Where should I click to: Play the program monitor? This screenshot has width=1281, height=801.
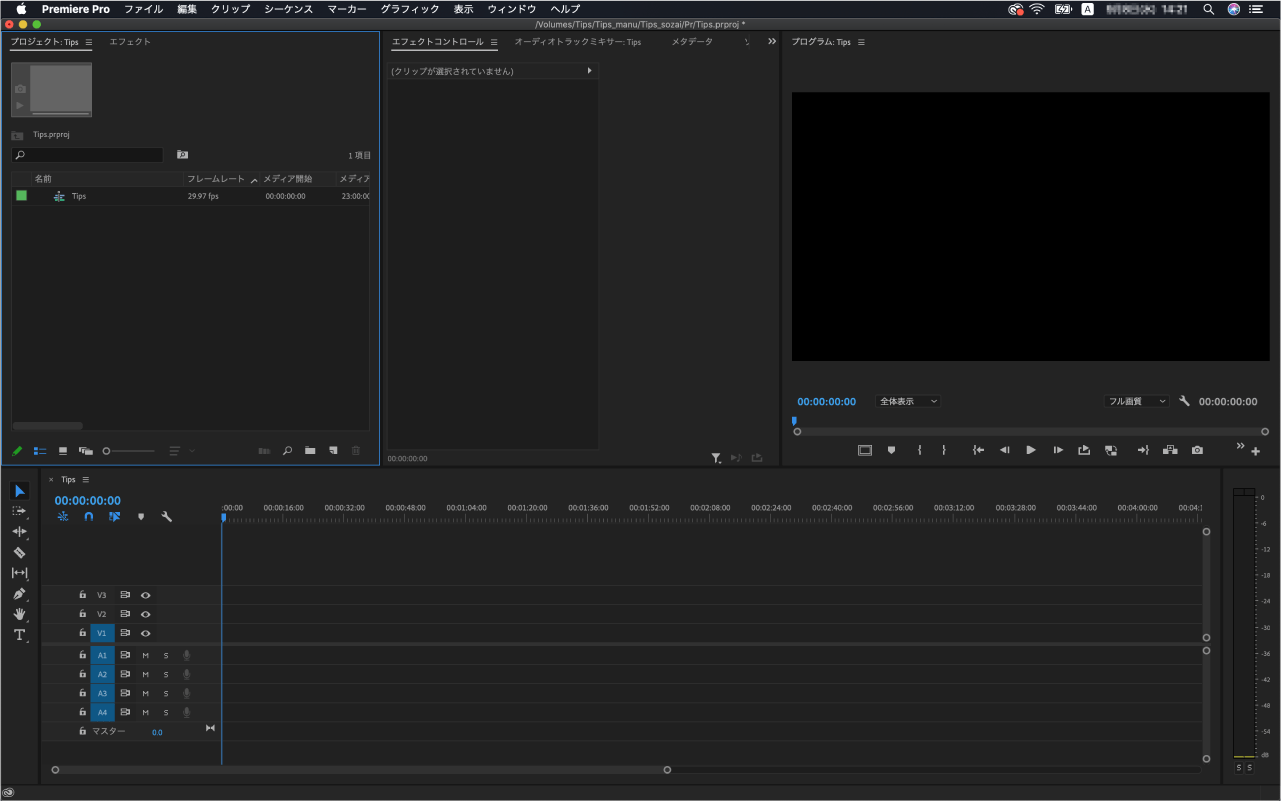pyautogui.click(x=1031, y=450)
